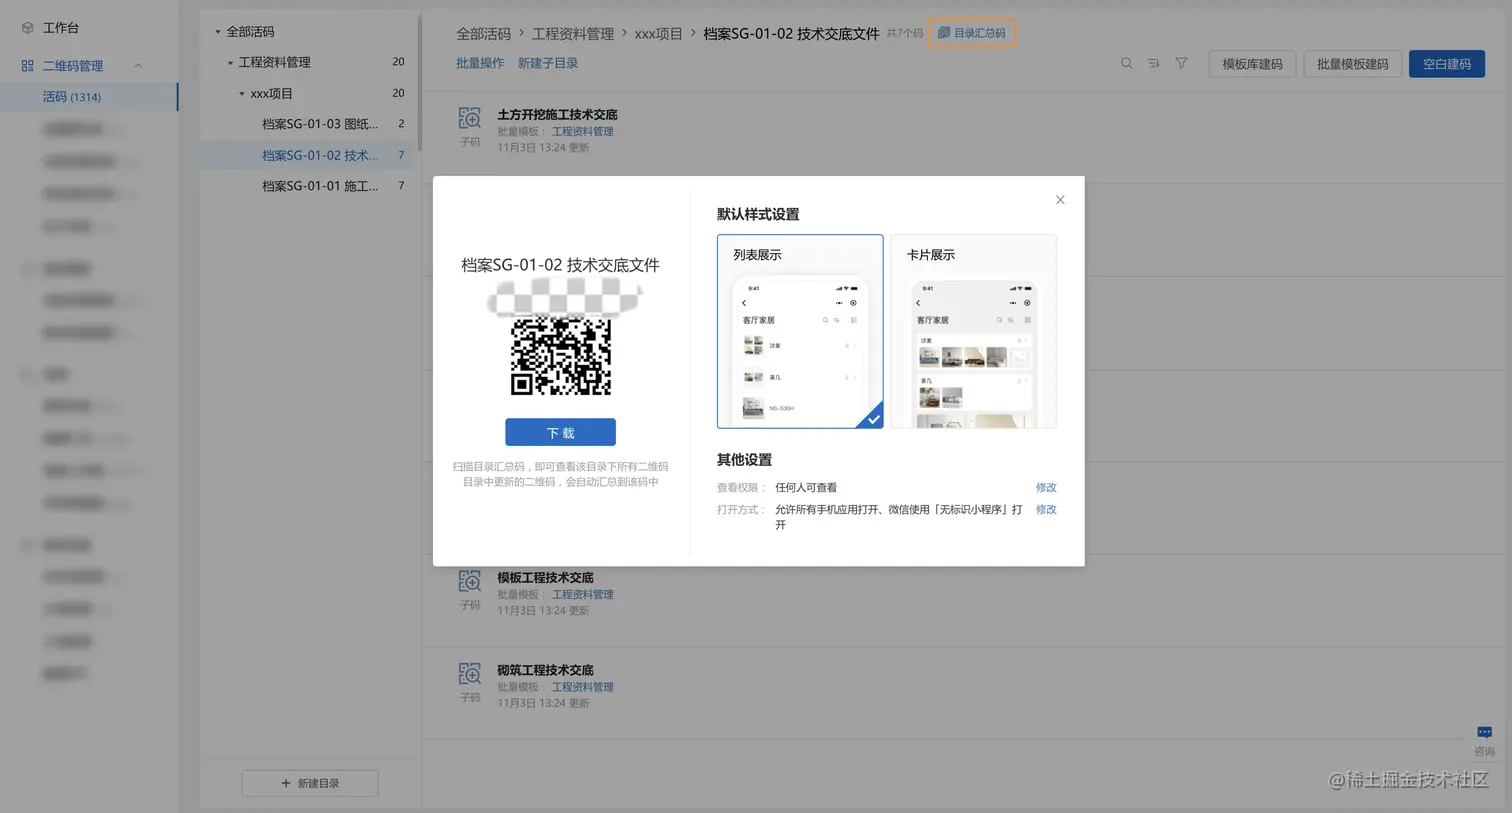Screen dimensions: 1512x813
Task: Click the search magnifier icon
Action: click(1126, 63)
